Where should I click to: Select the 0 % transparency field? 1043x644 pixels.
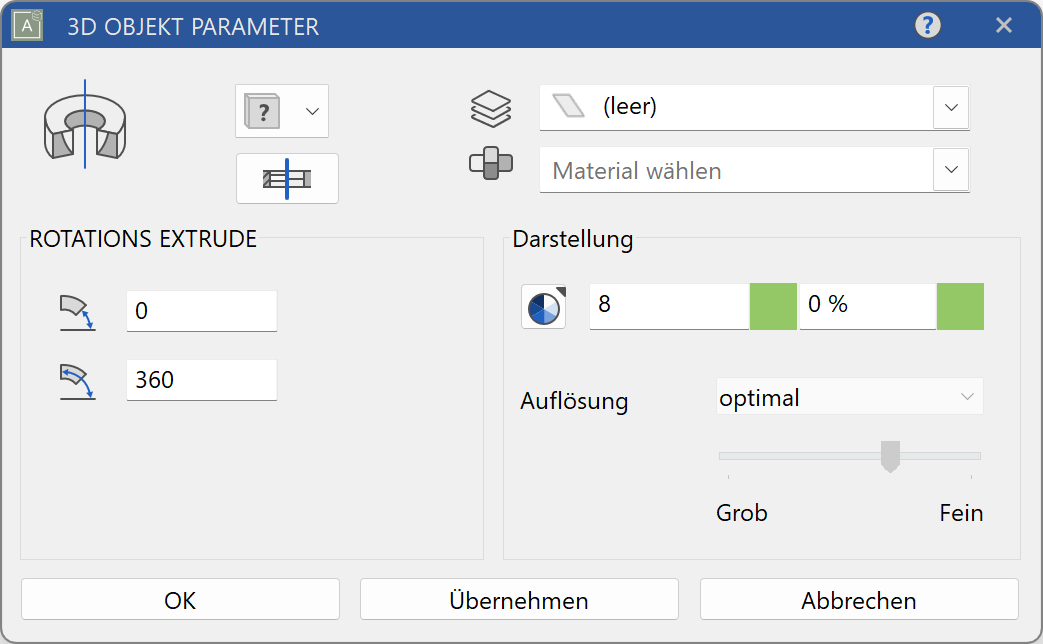click(866, 307)
